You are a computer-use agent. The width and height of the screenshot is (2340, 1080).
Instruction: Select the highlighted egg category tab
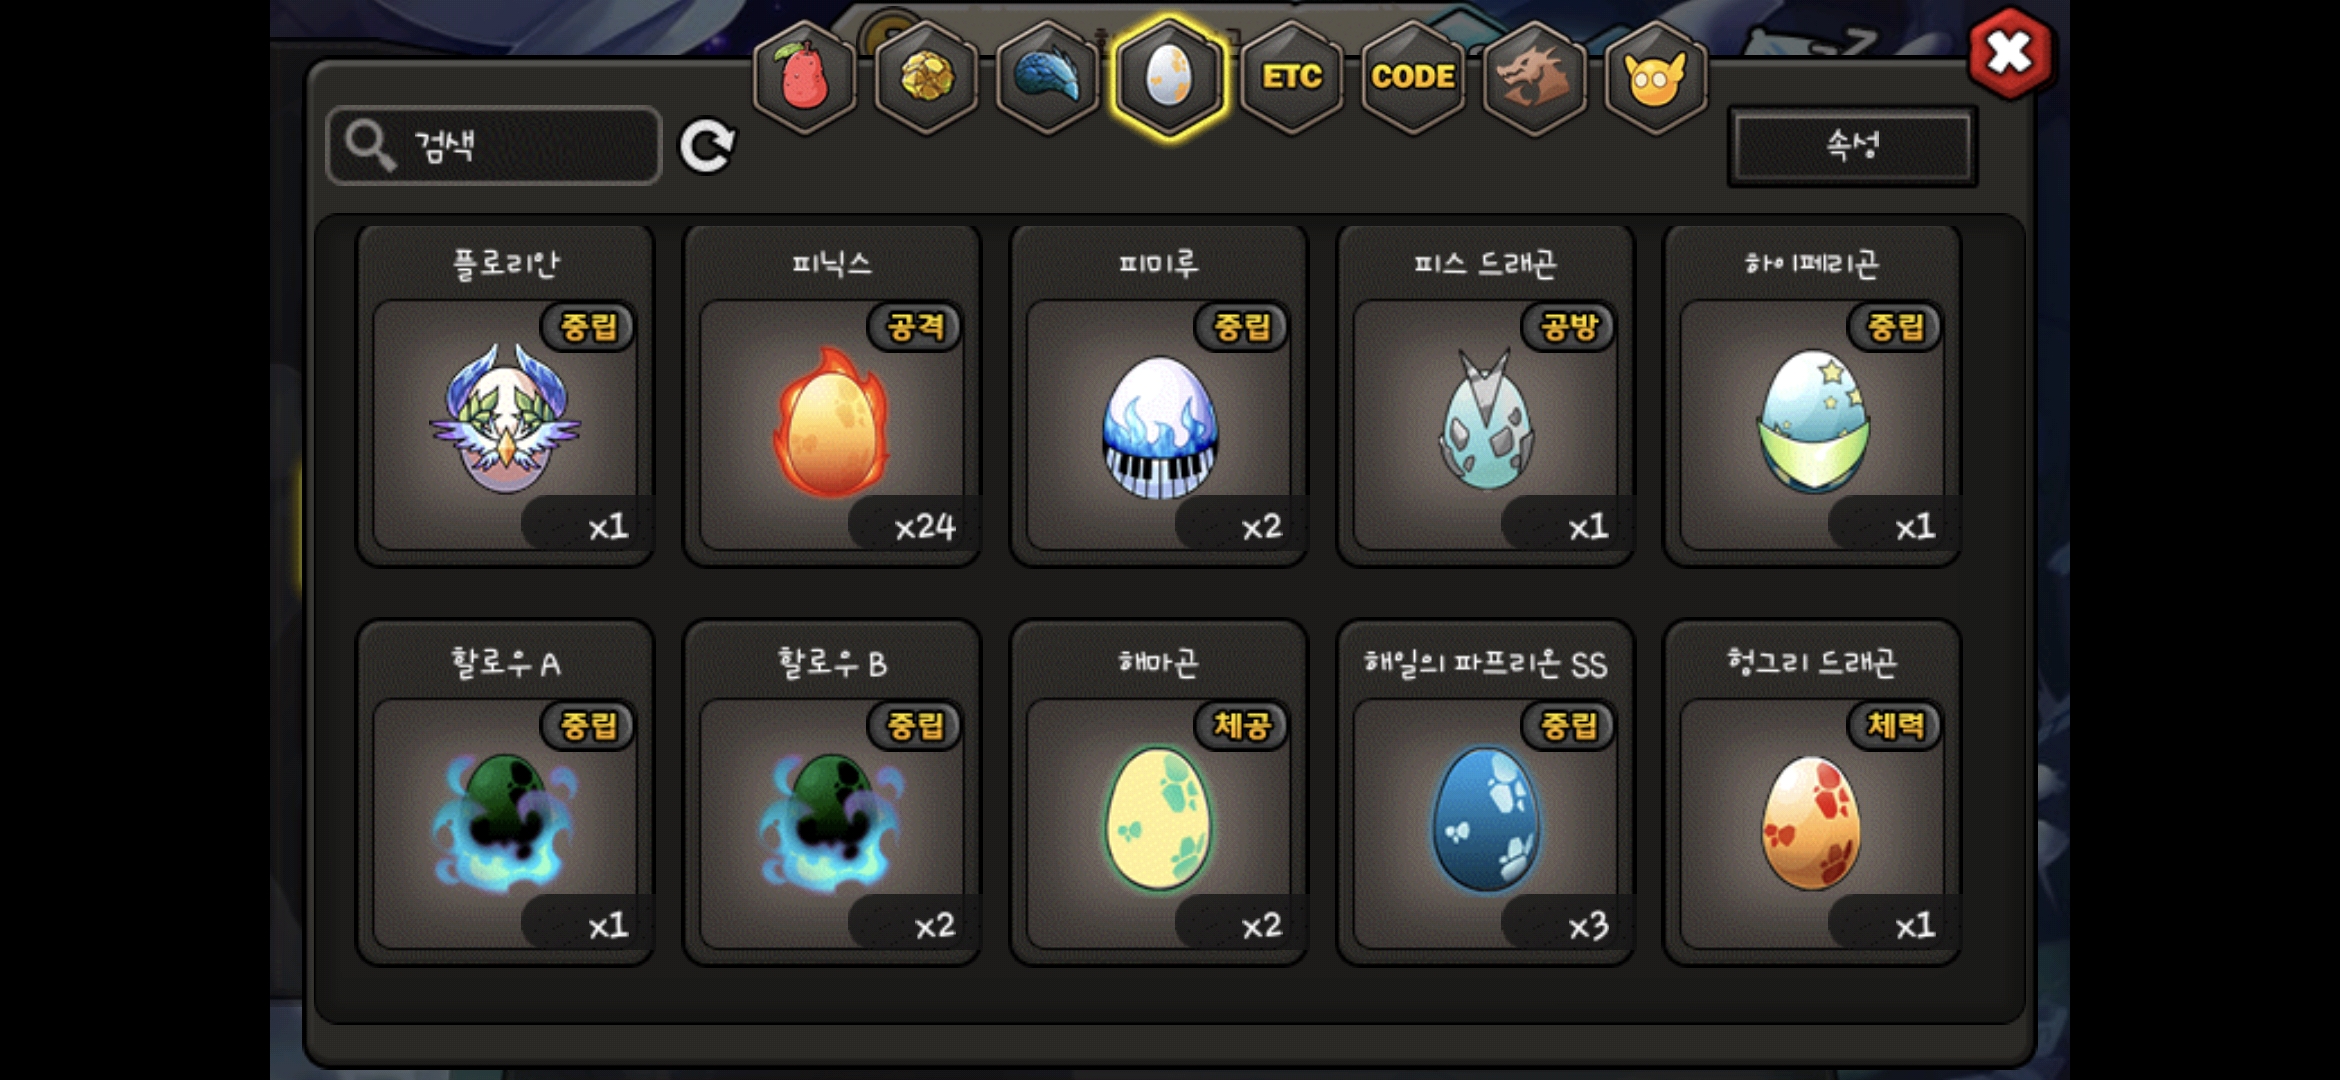point(1169,77)
